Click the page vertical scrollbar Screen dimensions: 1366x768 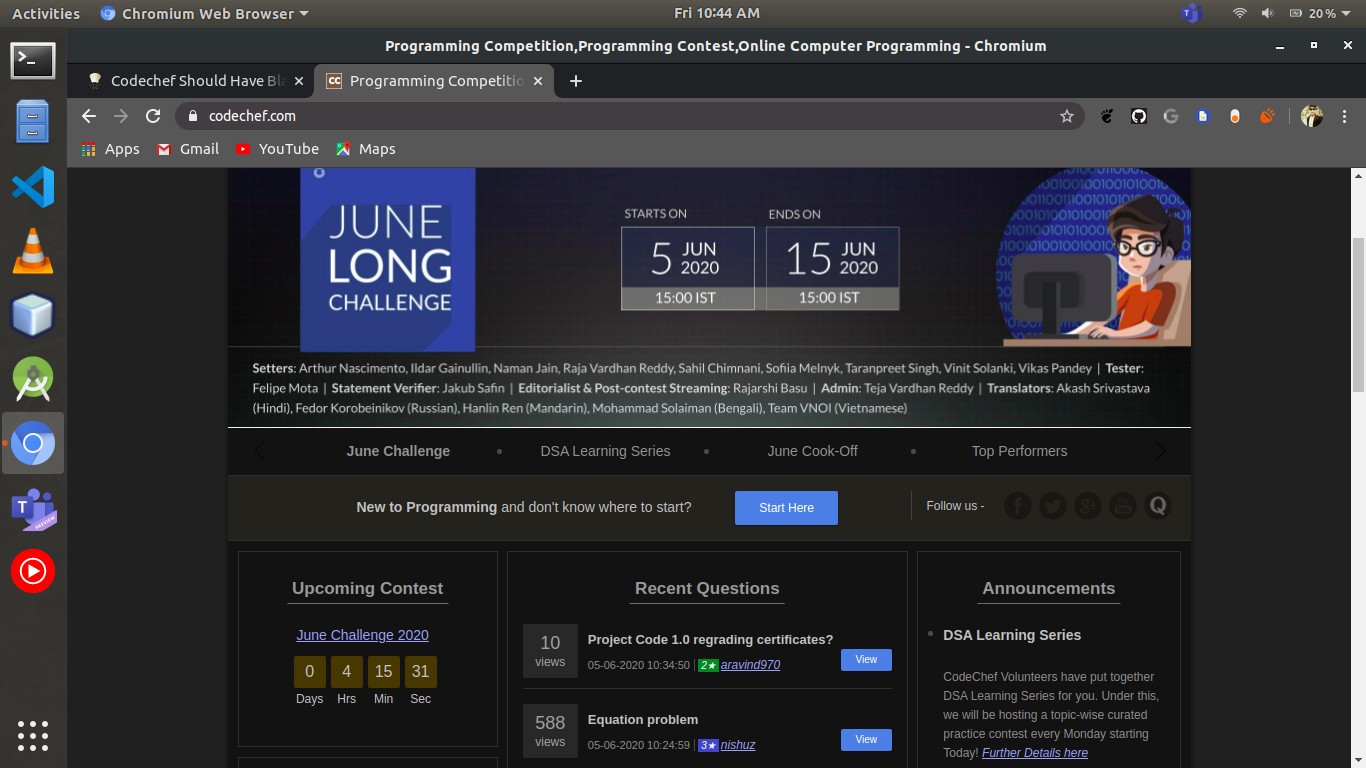[1357, 315]
